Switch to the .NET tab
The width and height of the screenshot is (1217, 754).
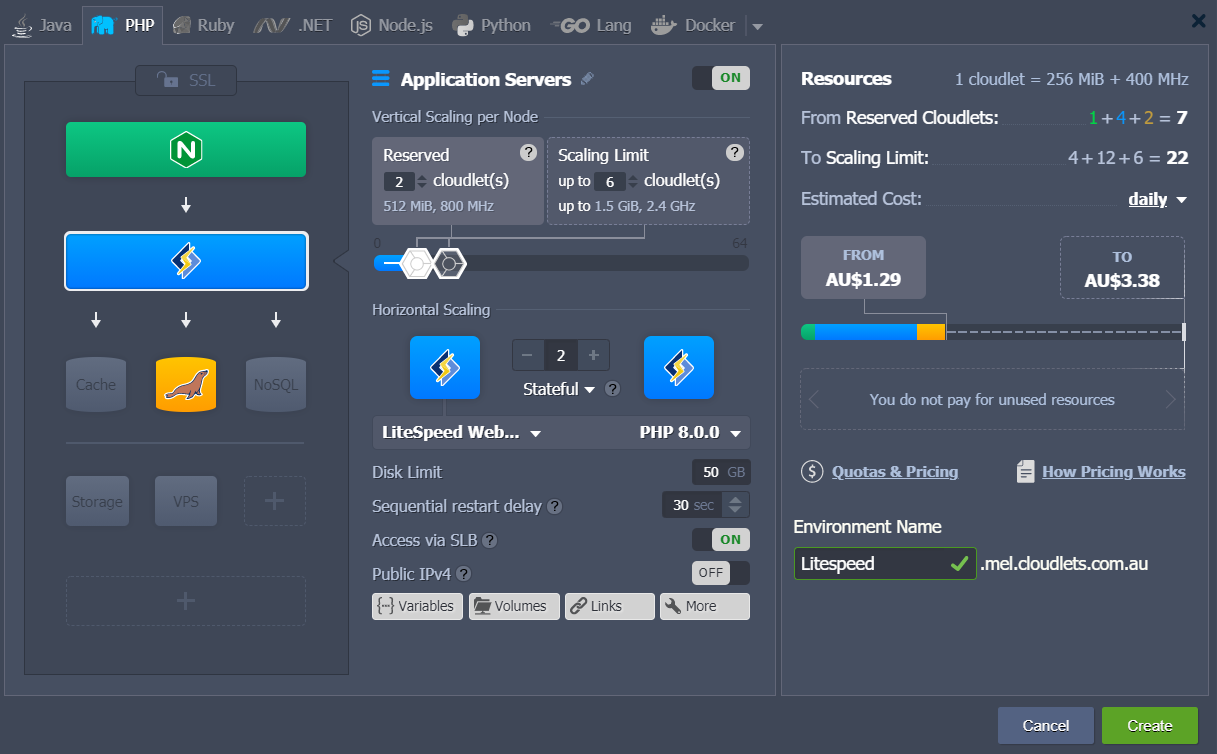click(x=293, y=25)
